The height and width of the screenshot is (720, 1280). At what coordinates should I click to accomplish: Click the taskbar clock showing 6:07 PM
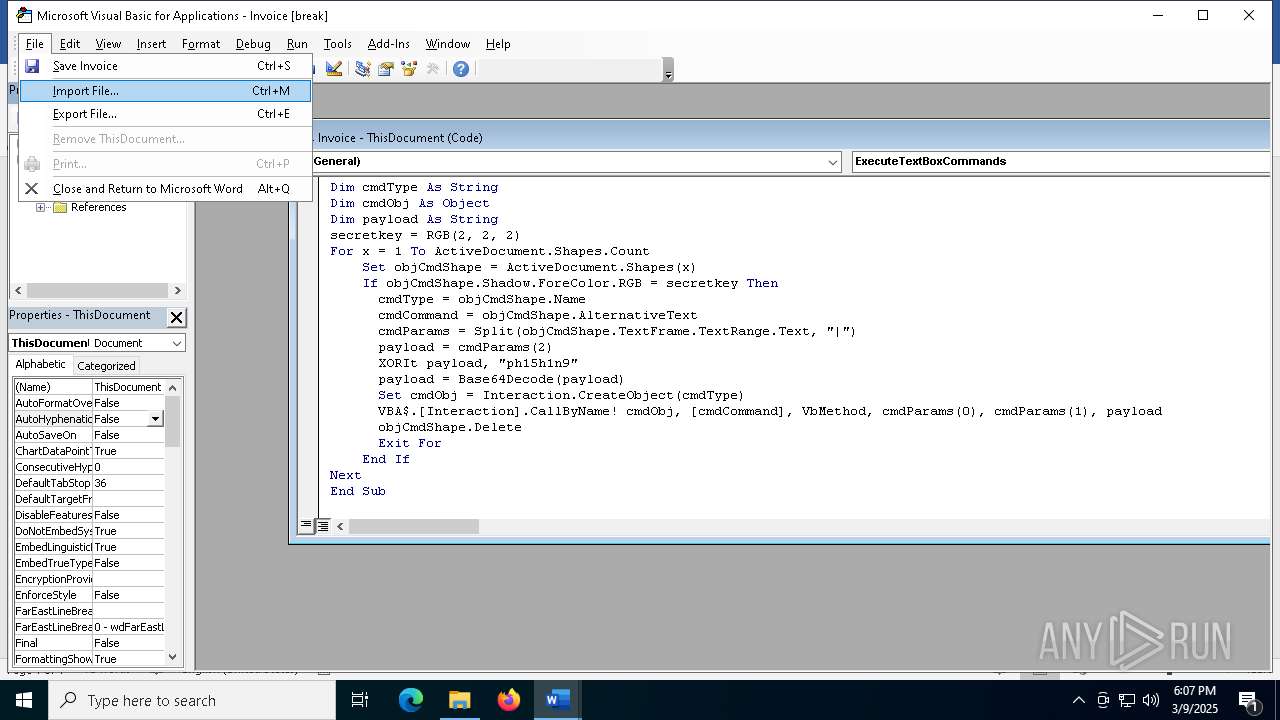tap(1194, 699)
